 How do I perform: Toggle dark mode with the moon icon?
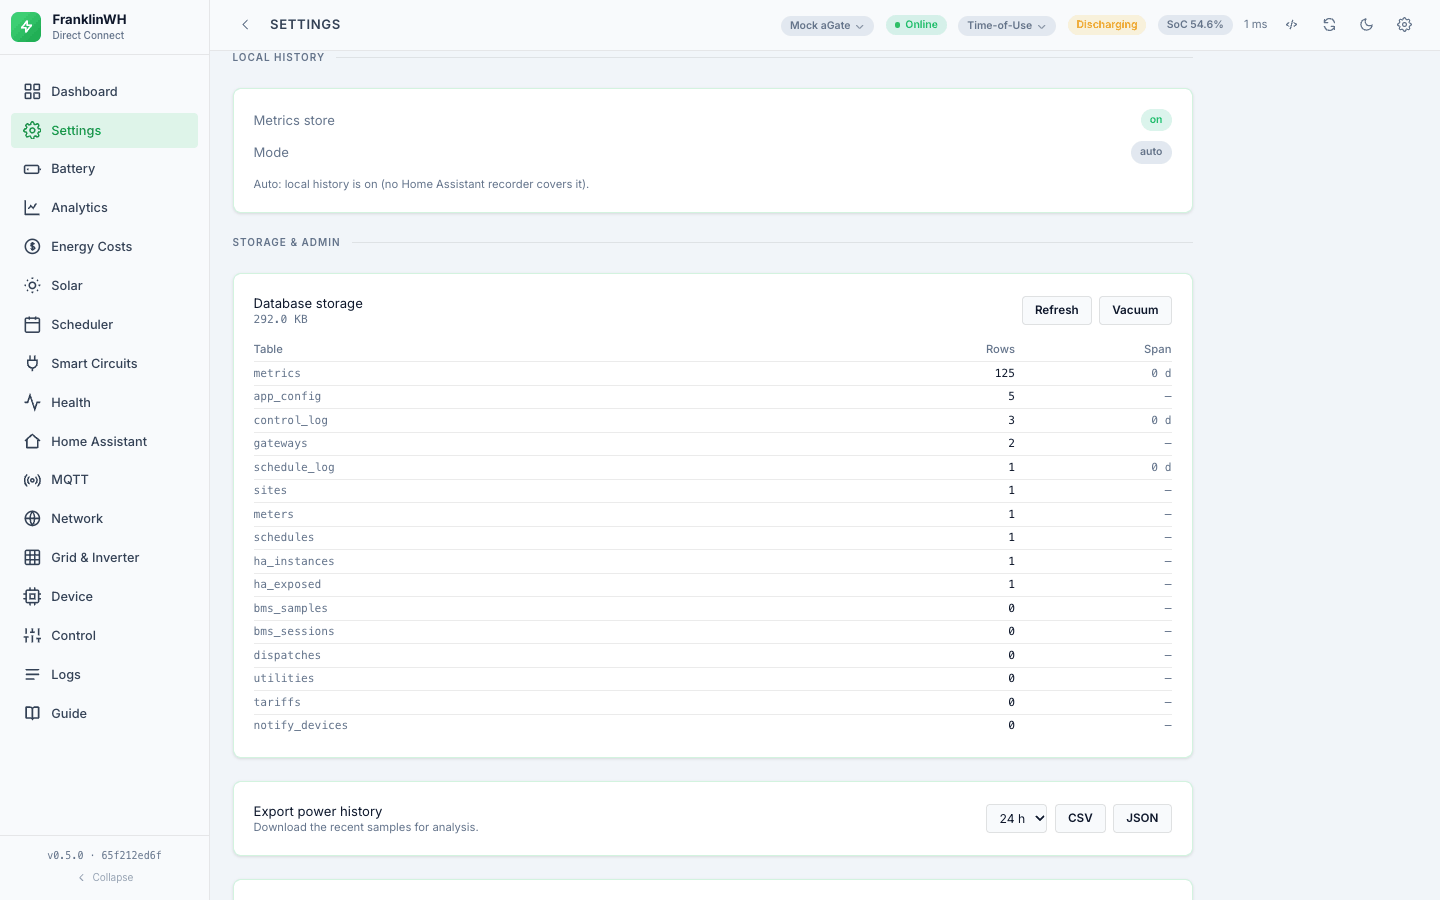pyautogui.click(x=1367, y=25)
